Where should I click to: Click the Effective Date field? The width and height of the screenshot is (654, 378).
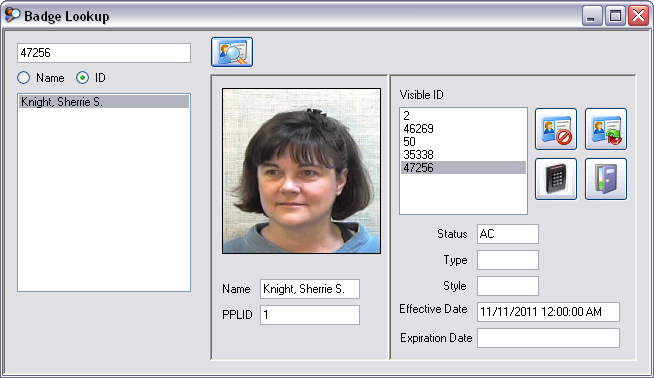coord(548,312)
